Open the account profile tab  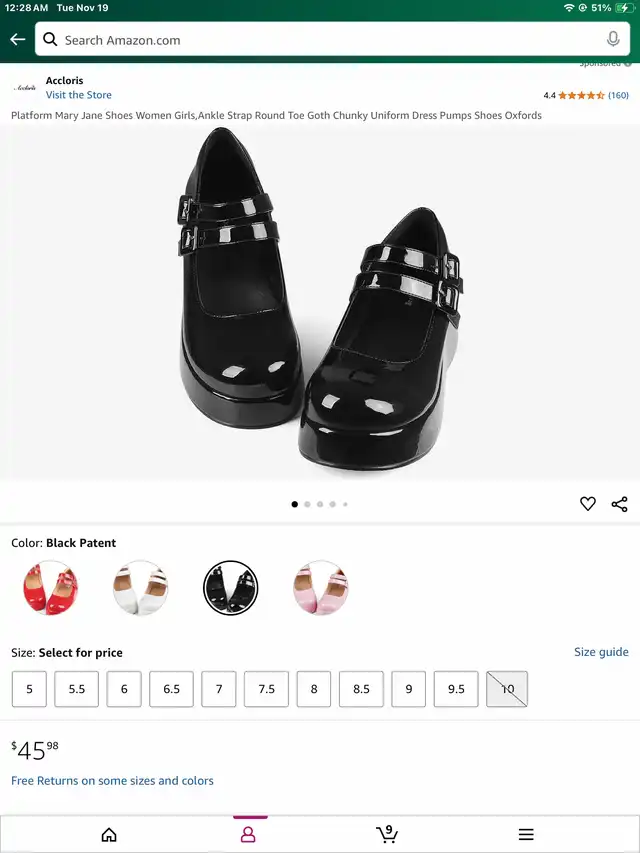248,834
